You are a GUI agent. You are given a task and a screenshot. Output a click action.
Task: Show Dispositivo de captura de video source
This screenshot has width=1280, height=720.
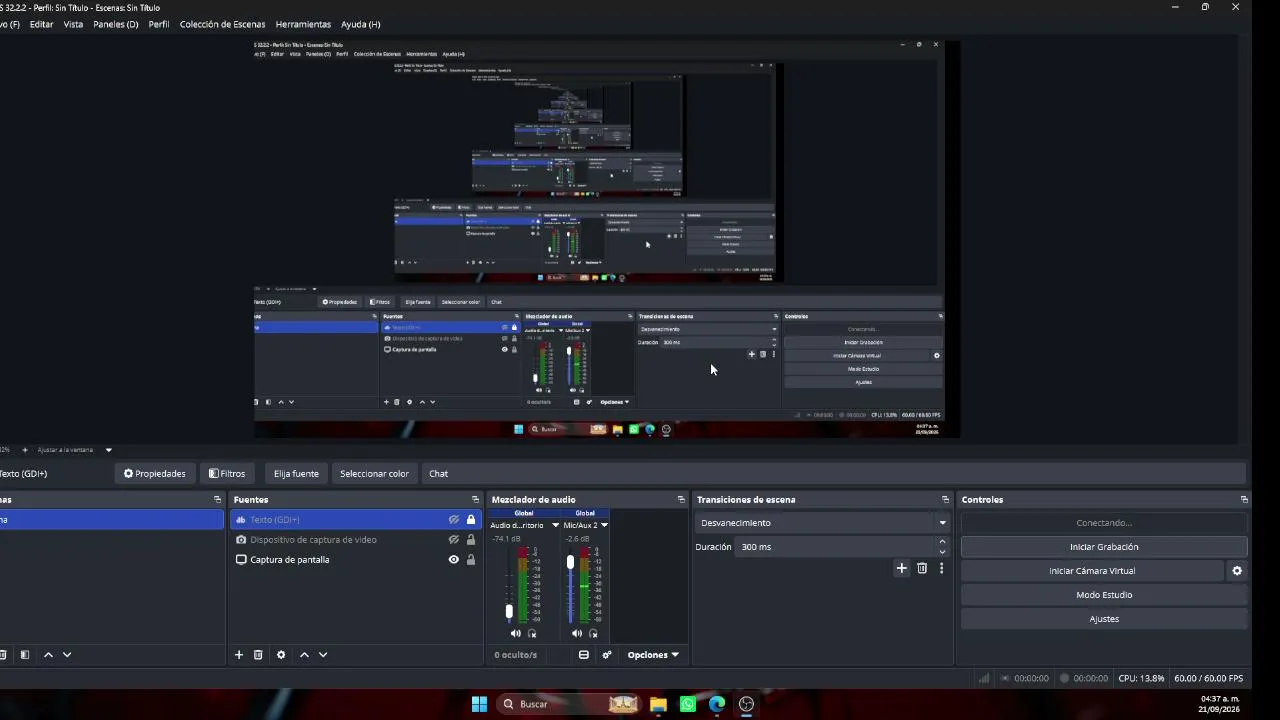[453, 540]
